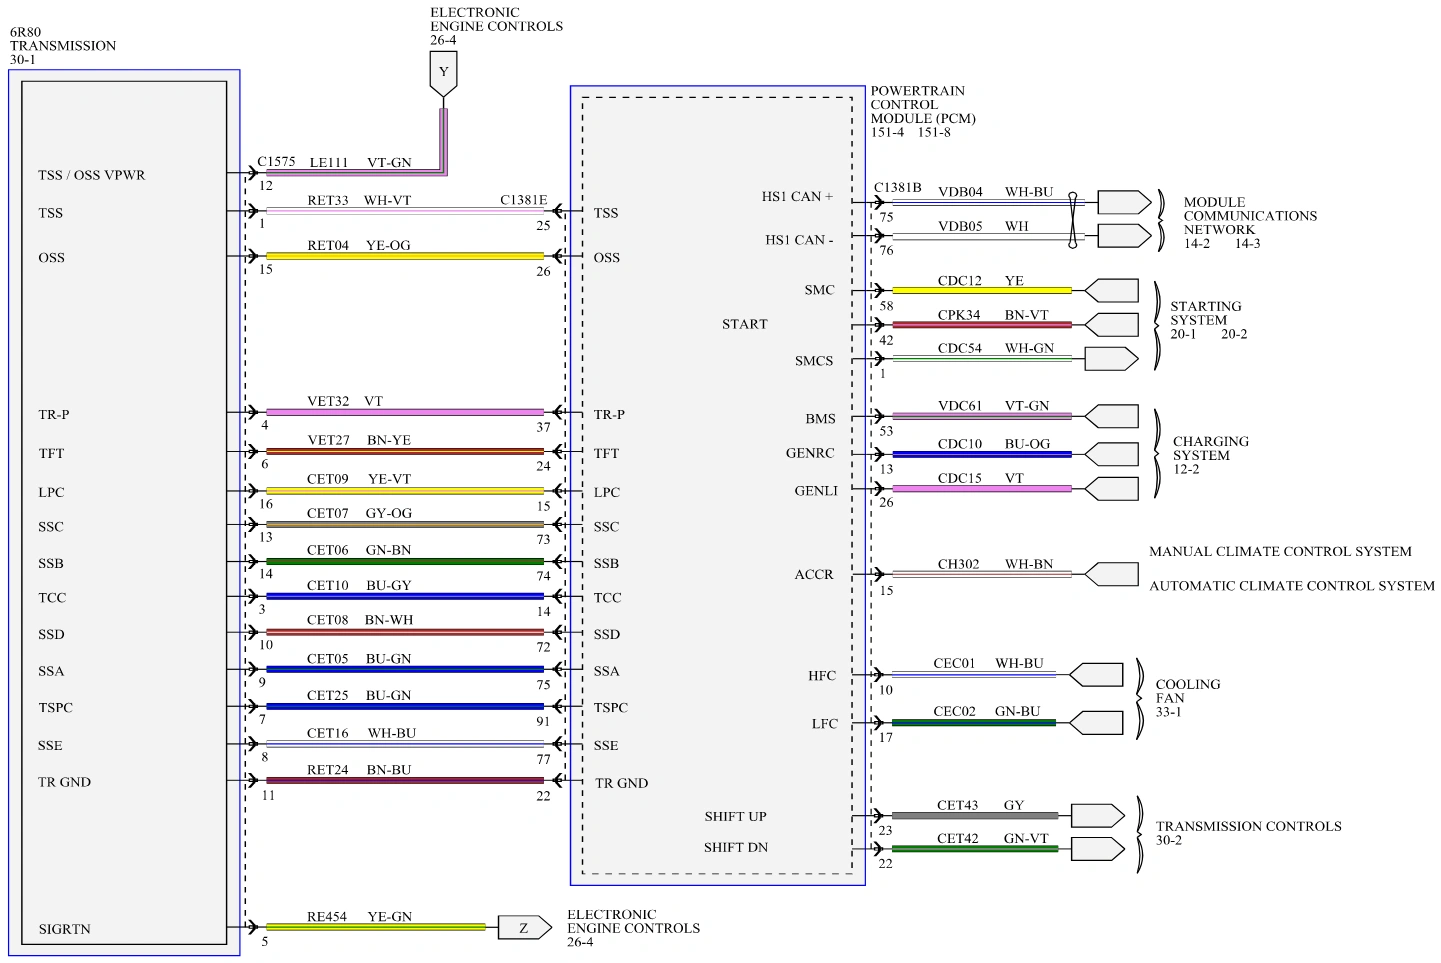Open page reference 30-1 under 6R80 Transmission
The height and width of the screenshot is (963, 1441).
[23, 60]
